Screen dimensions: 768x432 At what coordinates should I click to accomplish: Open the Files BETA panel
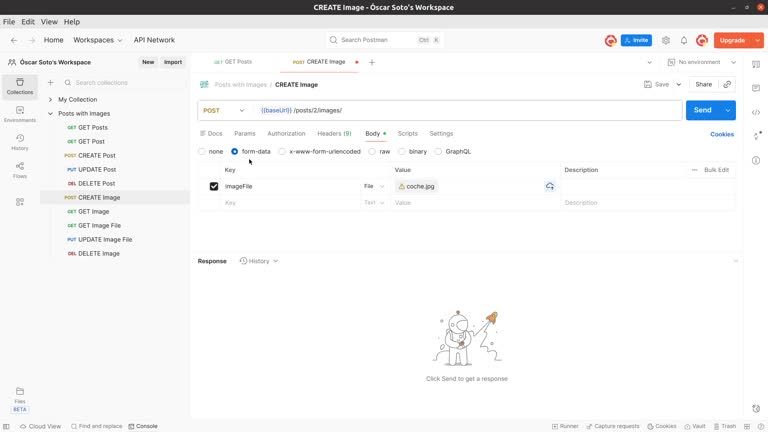tap(20, 400)
